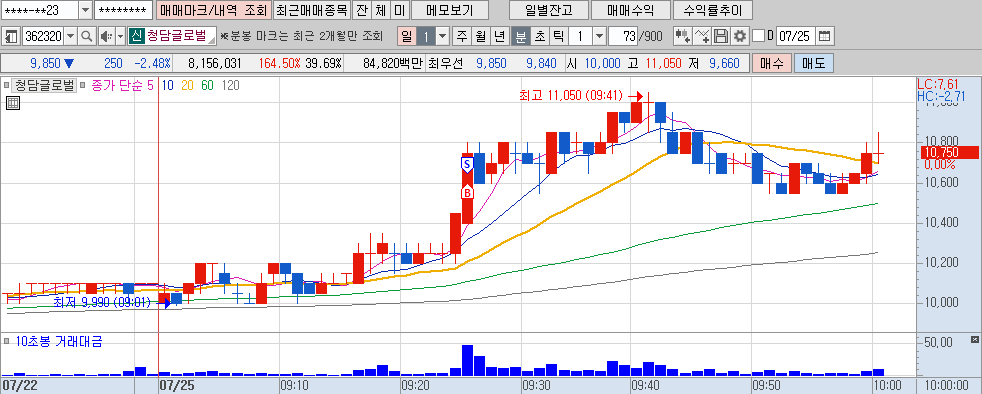Click the stock search magnifier icon
Image resolution: width=982 pixels, height=394 pixels.
[x=87, y=36]
